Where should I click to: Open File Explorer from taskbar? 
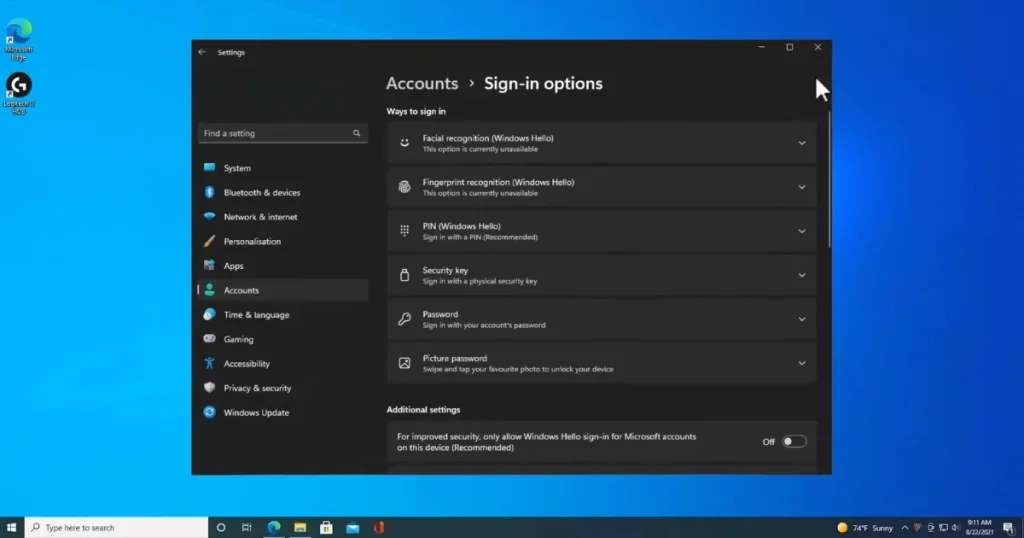coord(300,528)
